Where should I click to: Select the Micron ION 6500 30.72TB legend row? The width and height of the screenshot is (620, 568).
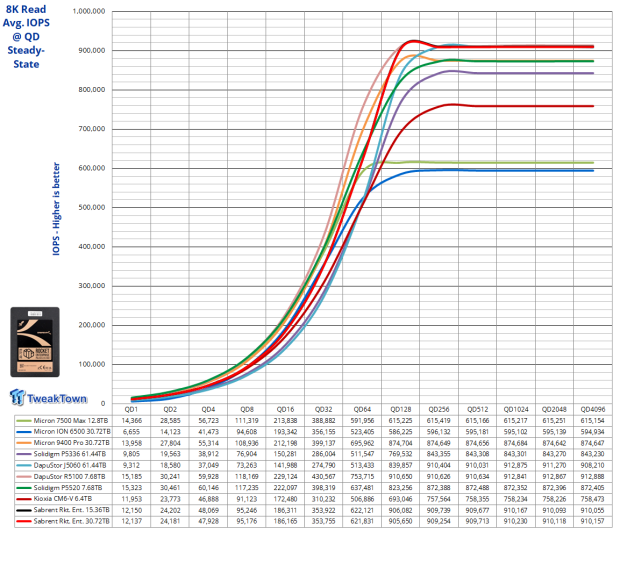tap(64, 432)
